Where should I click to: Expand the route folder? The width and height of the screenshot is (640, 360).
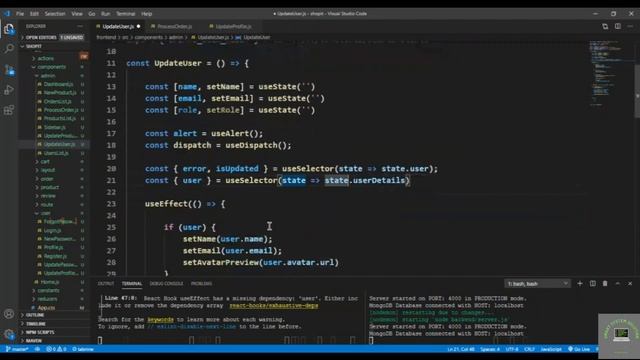pos(47,204)
